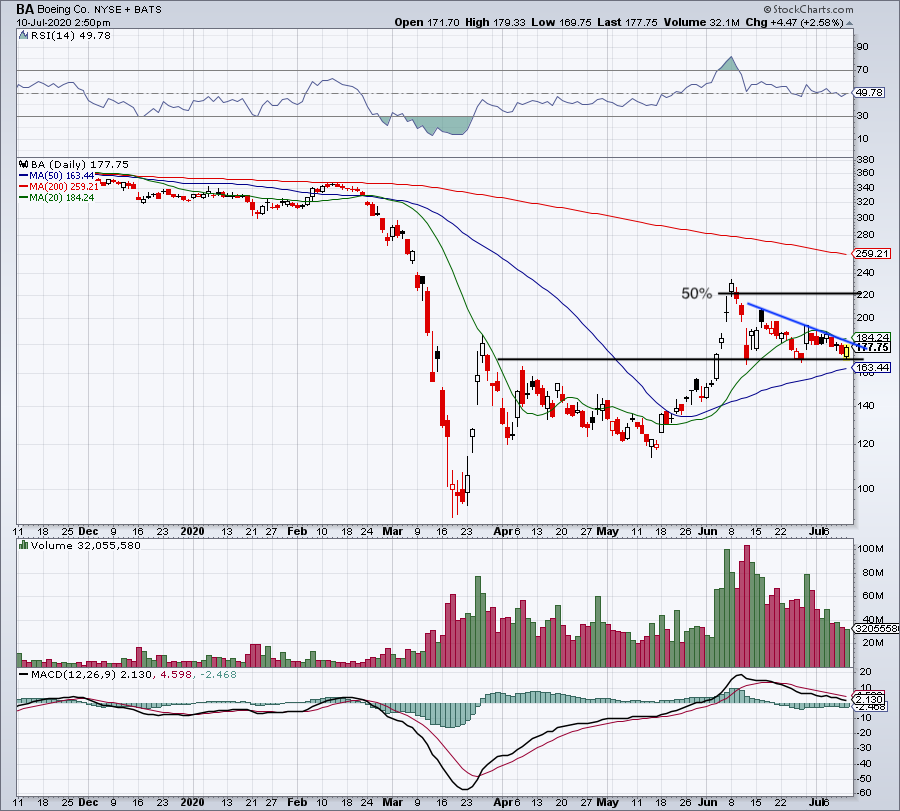Click the 300 price axis label
Screen dimensions: 900x811
tap(866, 218)
